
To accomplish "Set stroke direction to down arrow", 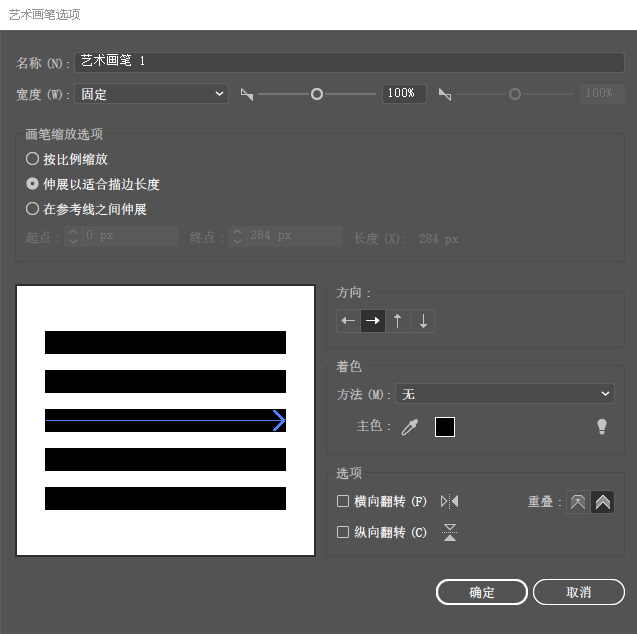I will [x=423, y=321].
